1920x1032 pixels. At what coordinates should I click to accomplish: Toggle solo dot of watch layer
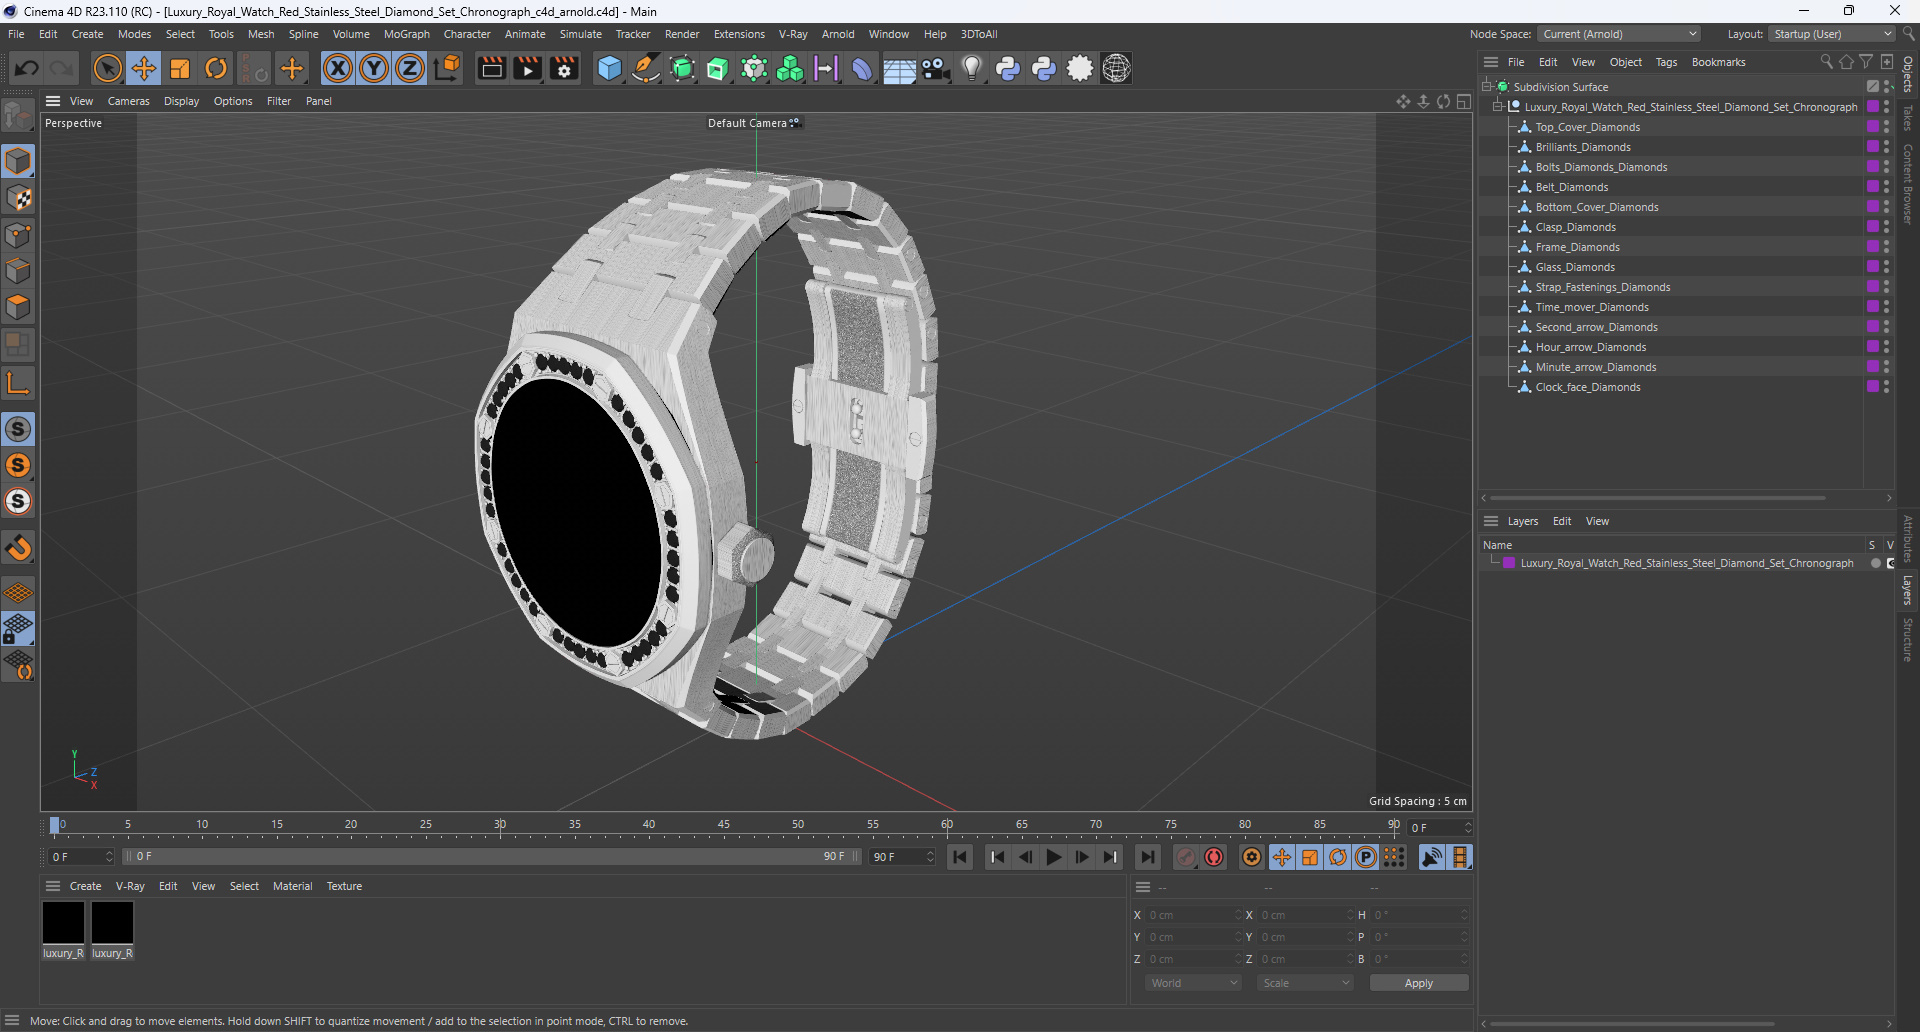tap(1875, 563)
